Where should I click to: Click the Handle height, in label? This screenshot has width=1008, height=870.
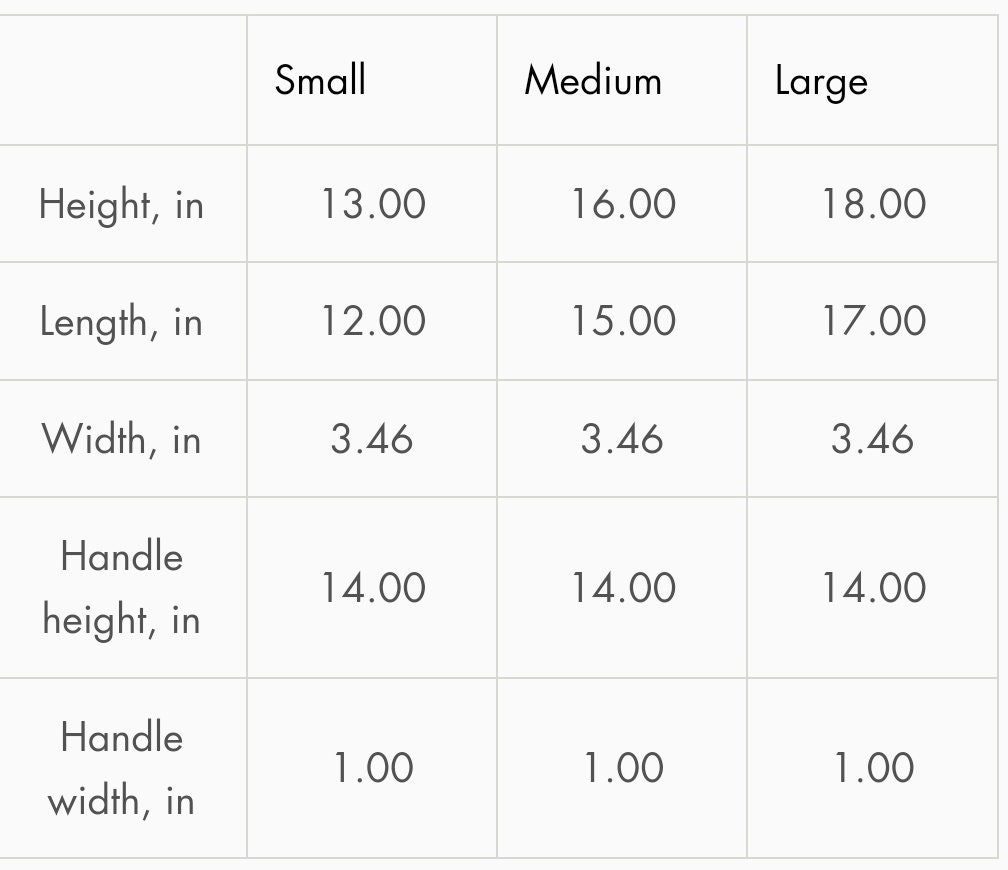(x=121, y=588)
